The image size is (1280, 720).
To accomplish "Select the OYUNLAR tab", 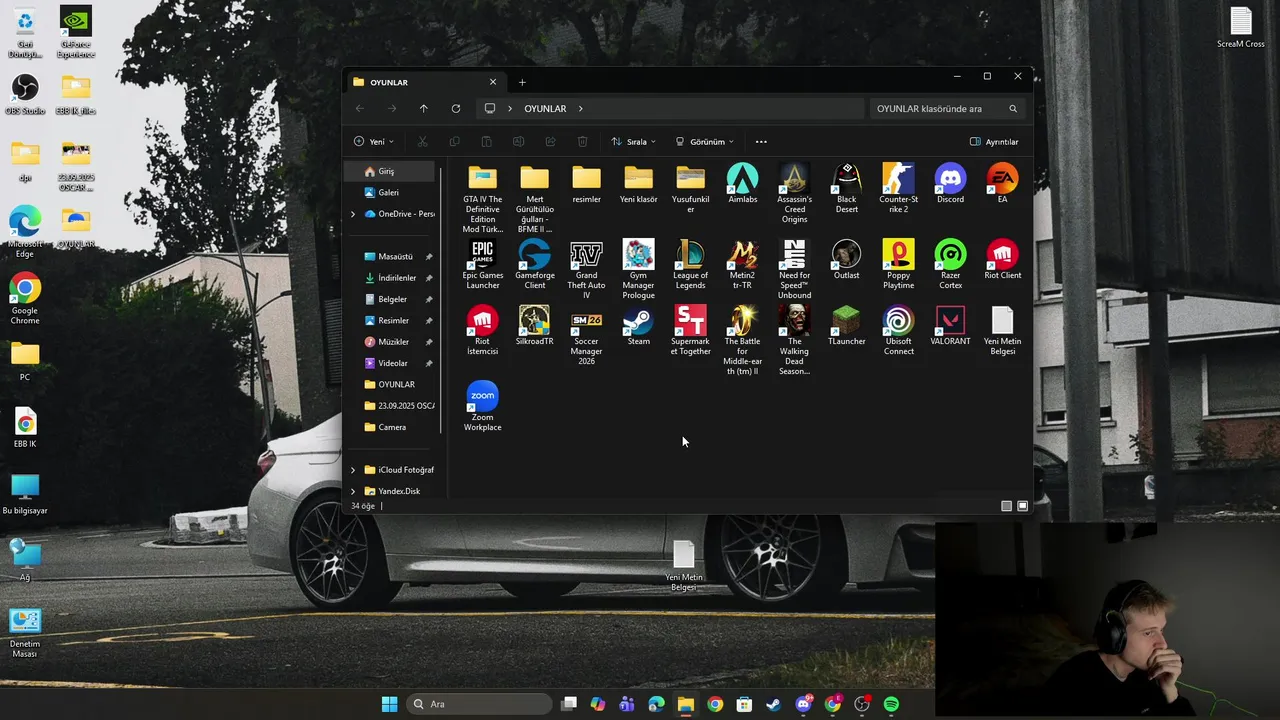I will point(425,82).
